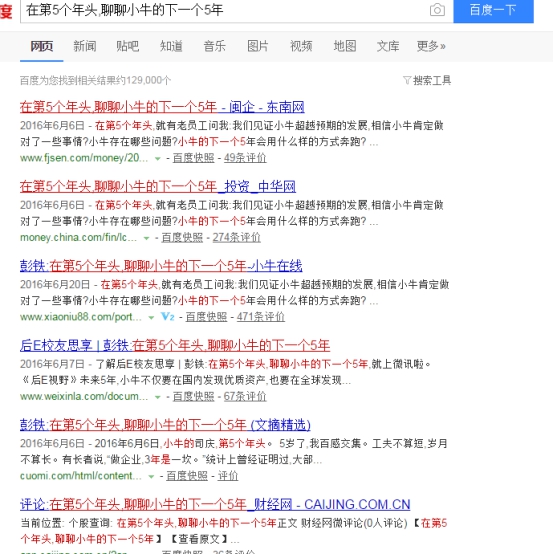554x554 pixels.
Task: Click the www.fjsen.com/money URL text
Action: click(x=84, y=158)
